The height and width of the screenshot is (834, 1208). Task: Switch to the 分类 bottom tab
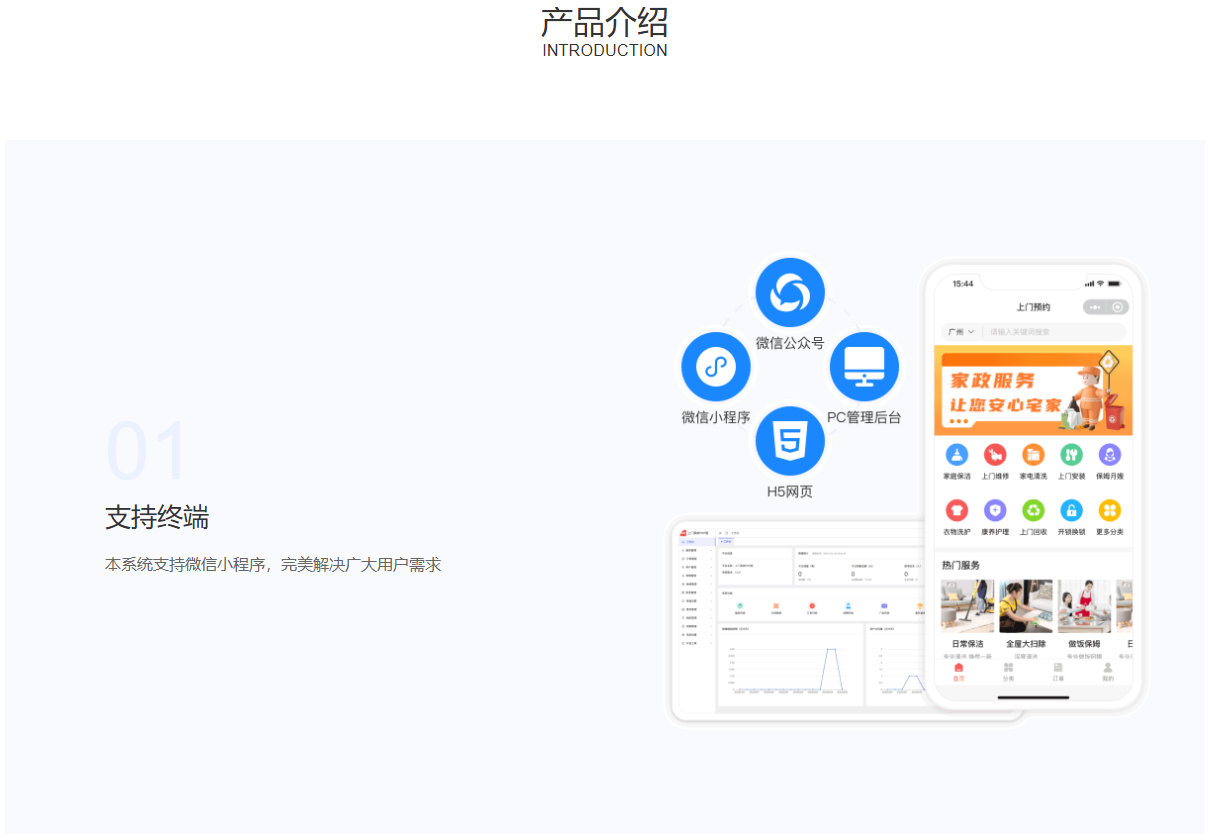(x=1008, y=672)
